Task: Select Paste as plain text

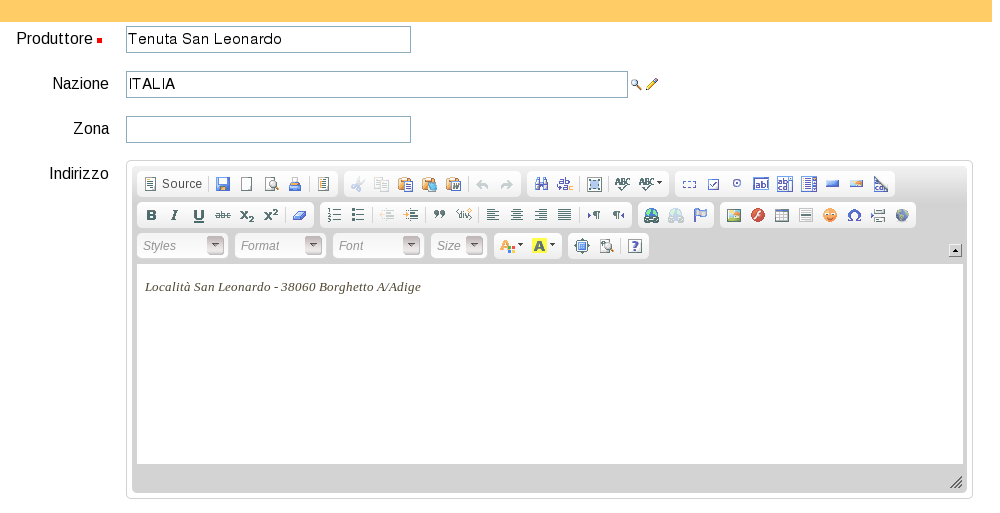Action: coord(429,184)
